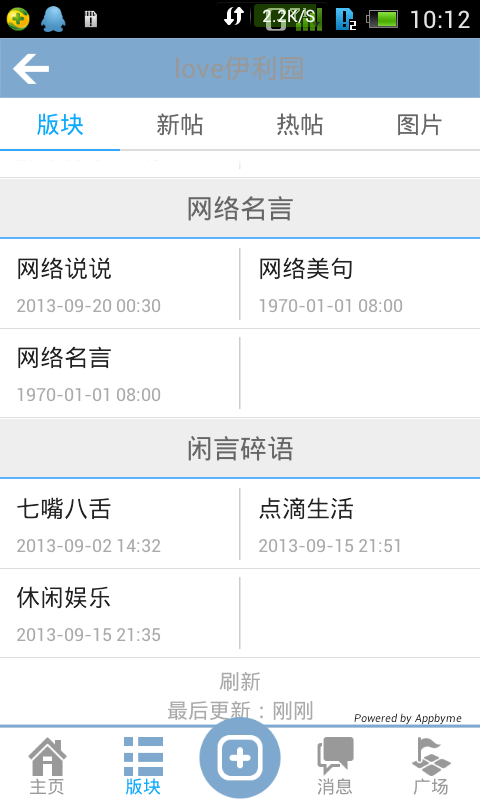Tap the QQ penguin status bar icon
This screenshot has height=800, width=480.
53,19
